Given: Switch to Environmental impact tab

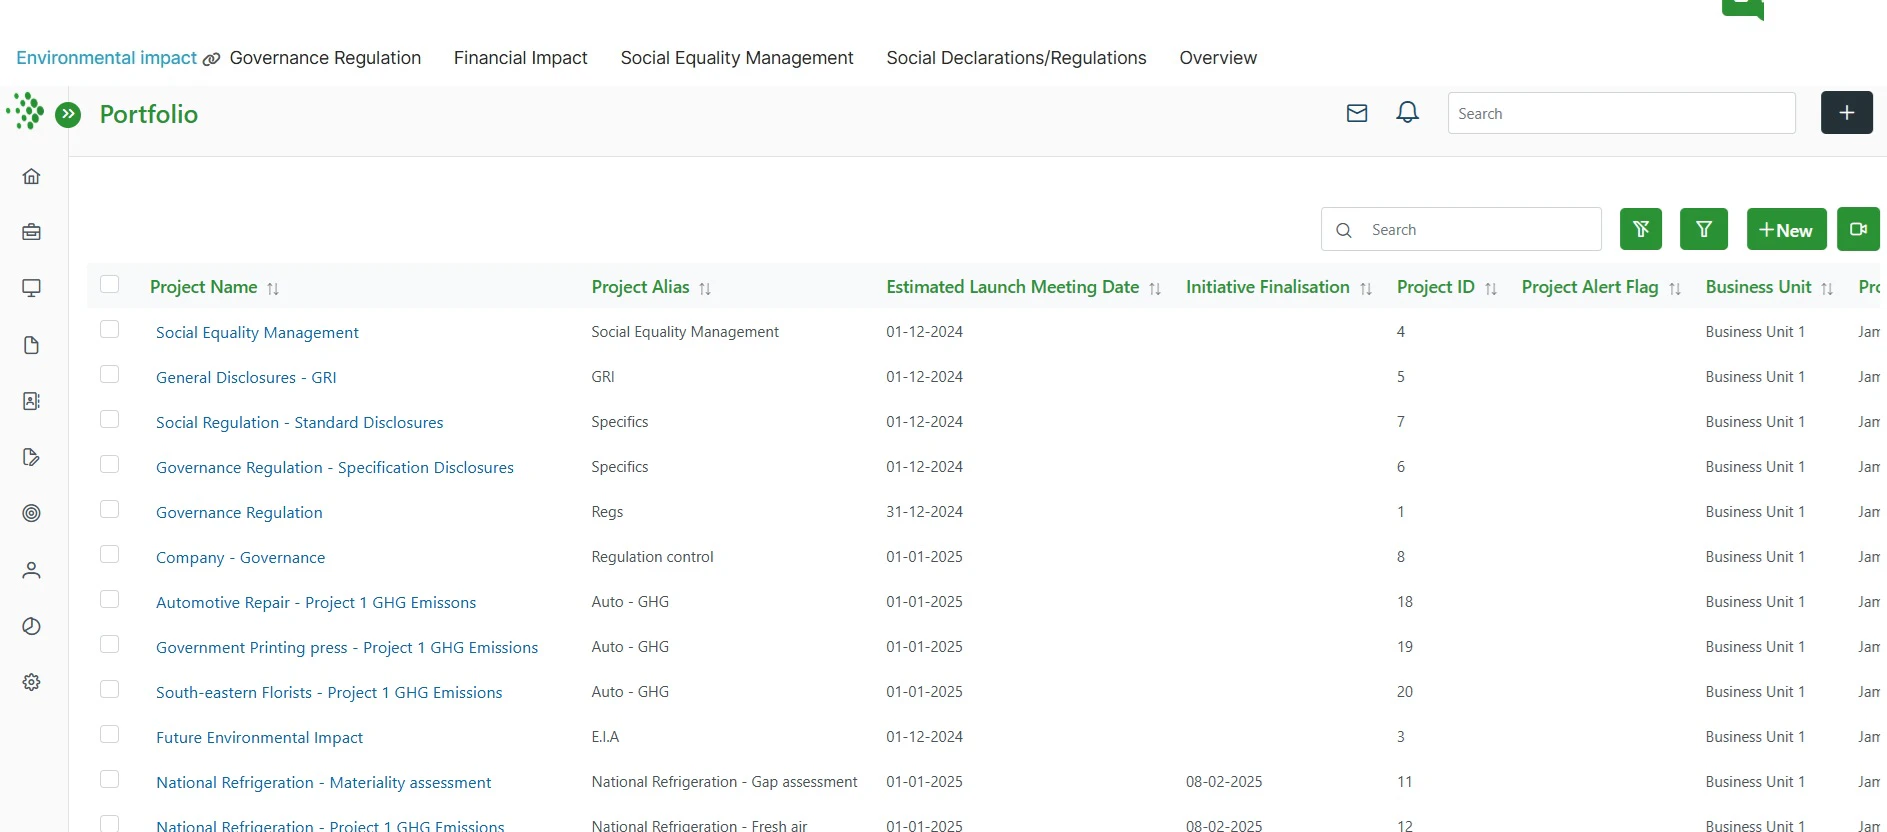Looking at the screenshot, I should click(x=106, y=58).
